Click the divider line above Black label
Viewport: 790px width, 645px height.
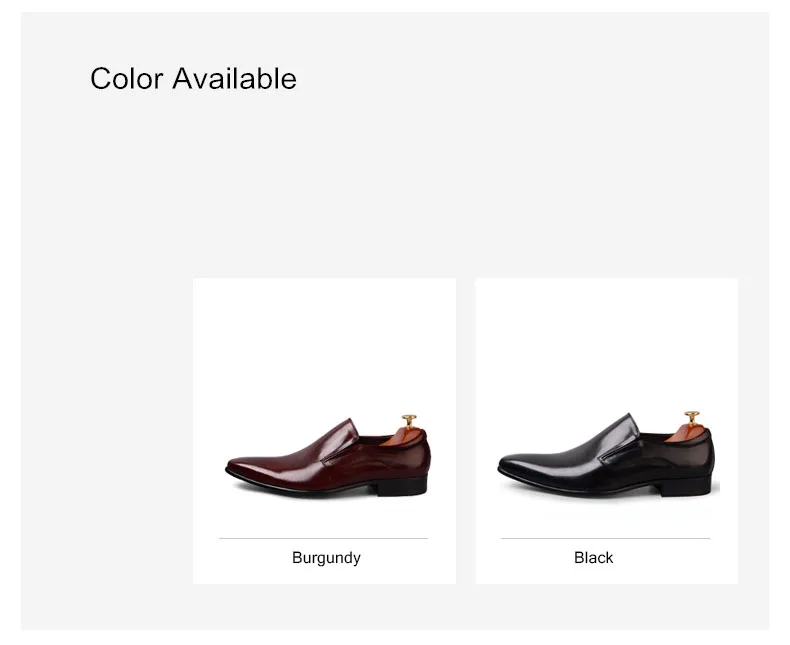pos(605,538)
